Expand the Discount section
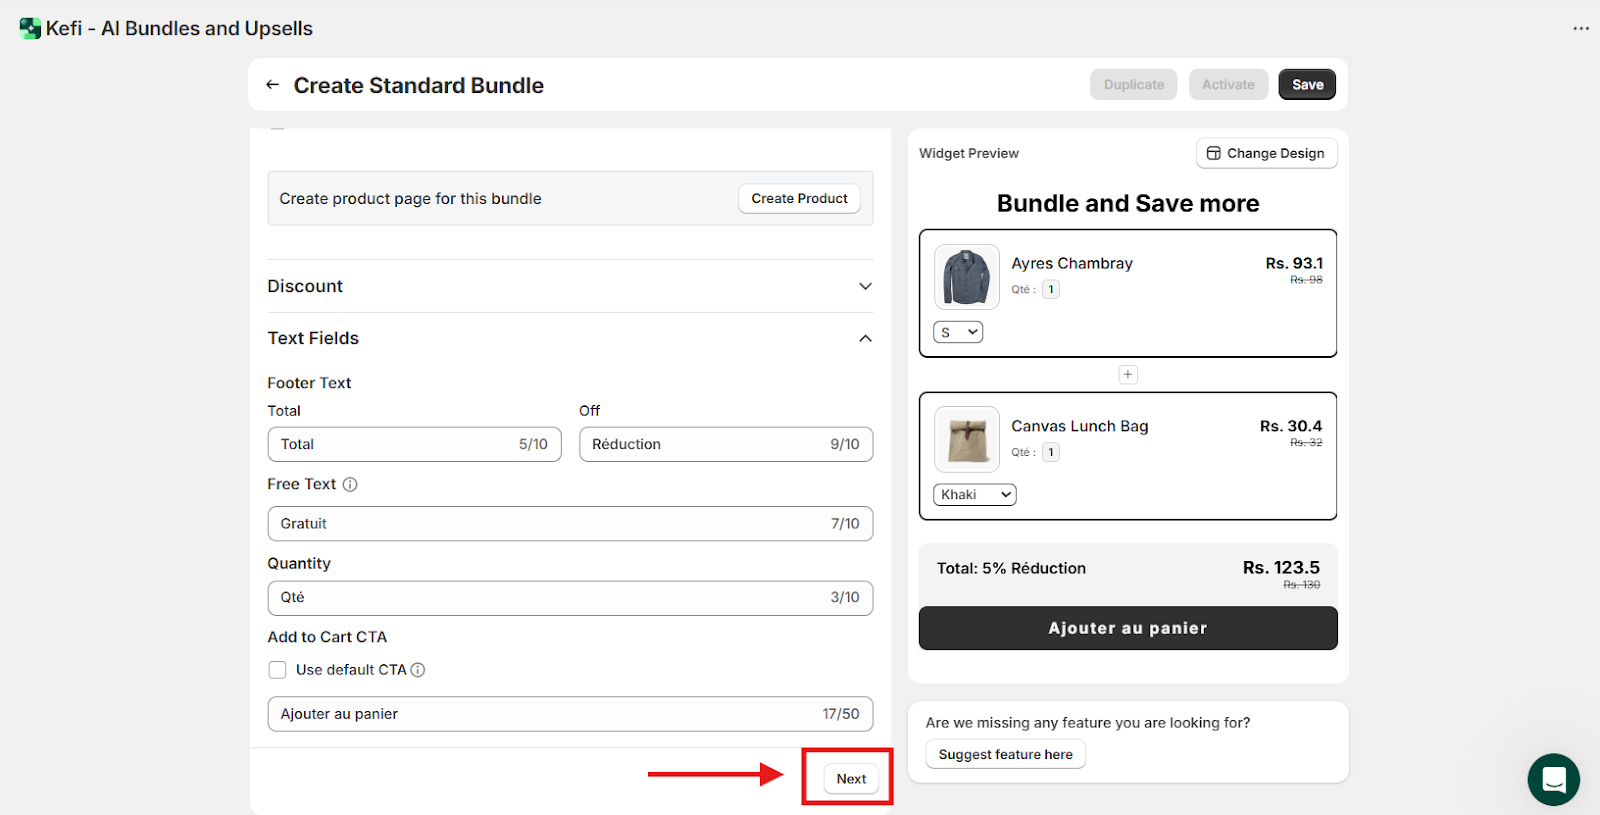The height and width of the screenshot is (815, 1600). [x=865, y=286]
